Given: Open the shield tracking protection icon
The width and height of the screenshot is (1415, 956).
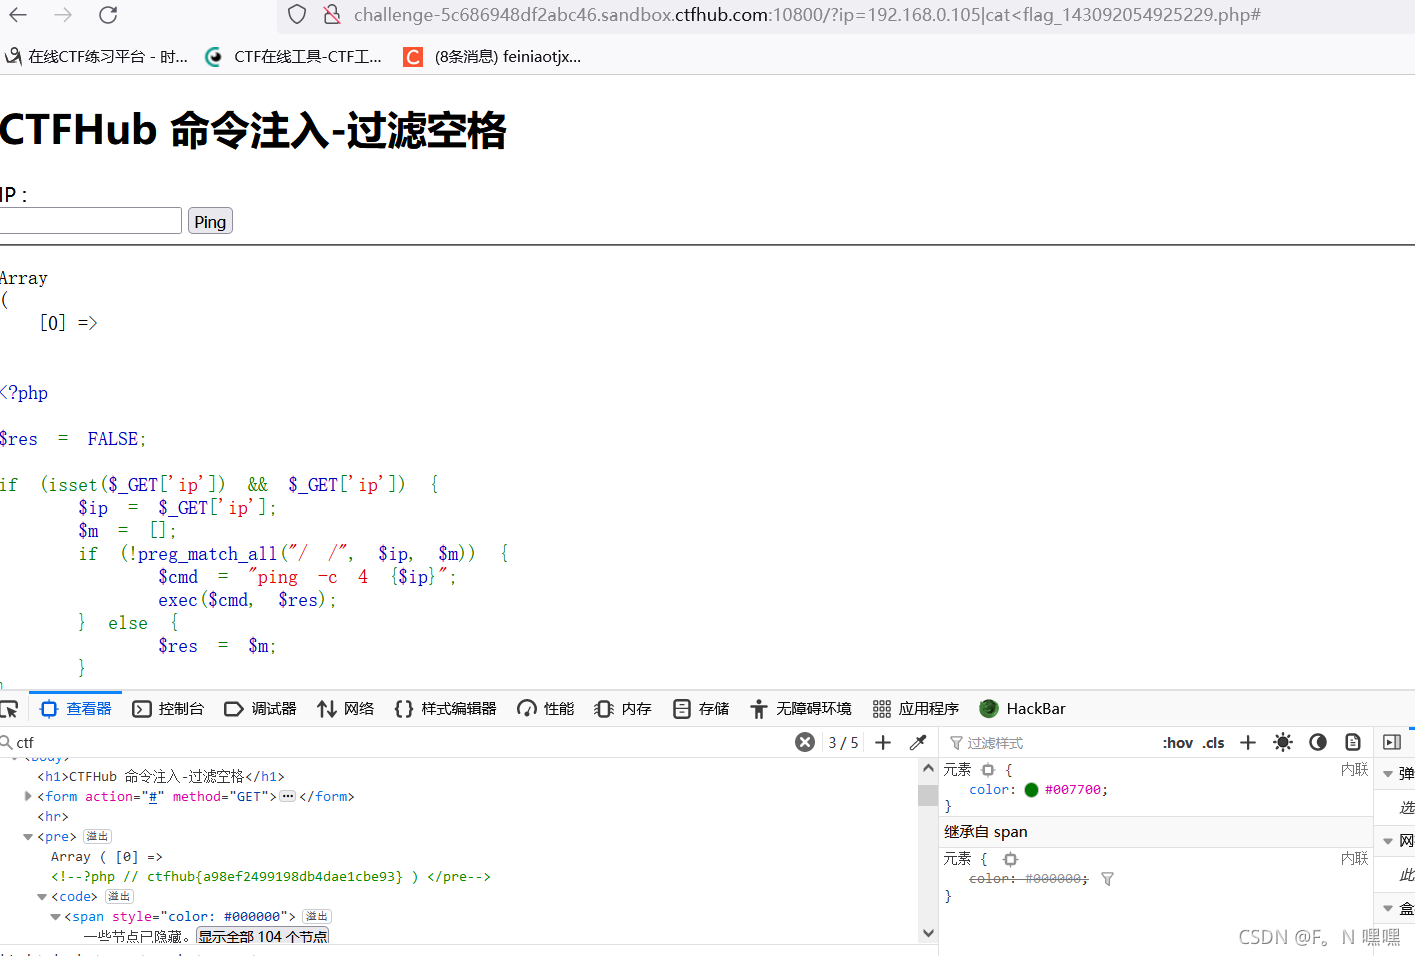Looking at the screenshot, I should click(x=297, y=15).
